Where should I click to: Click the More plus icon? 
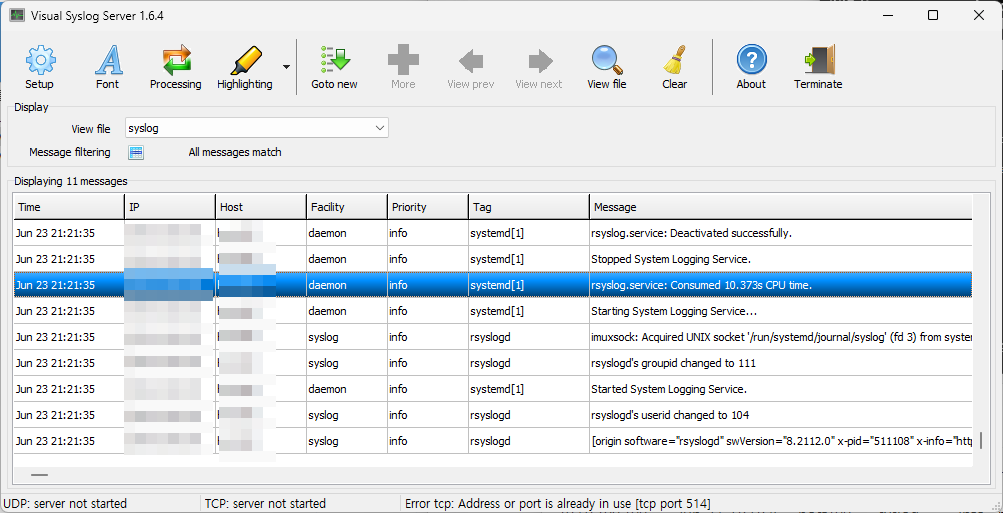point(403,61)
